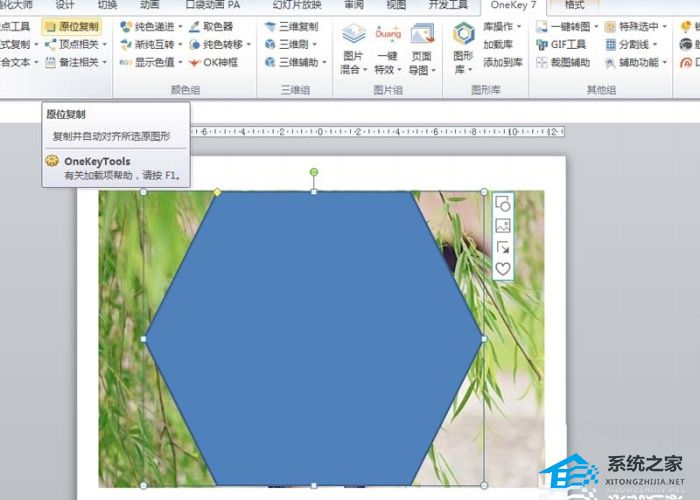Expand the 纯色转移 dropdown arrow

249,44
